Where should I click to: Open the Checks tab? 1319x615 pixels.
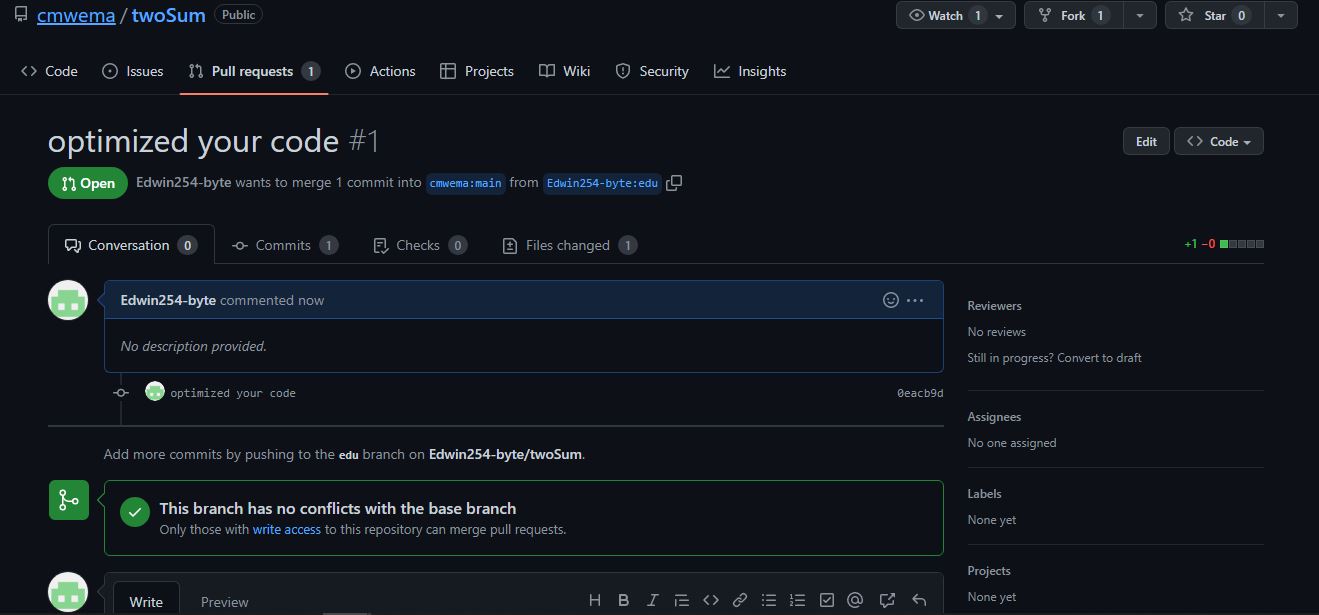tap(419, 245)
